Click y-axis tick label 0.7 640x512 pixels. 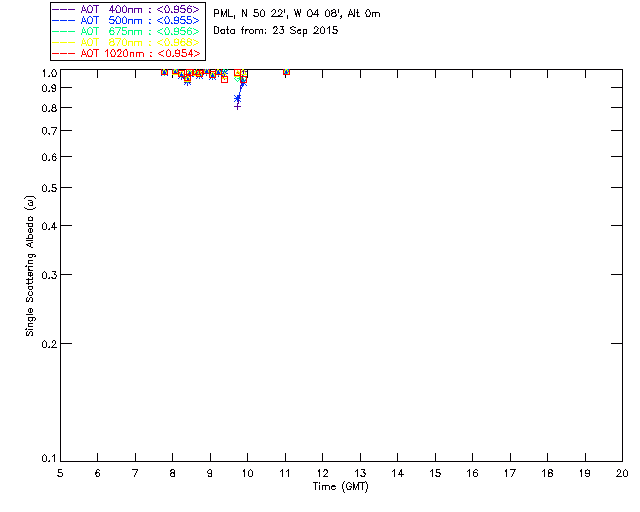[49, 131]
